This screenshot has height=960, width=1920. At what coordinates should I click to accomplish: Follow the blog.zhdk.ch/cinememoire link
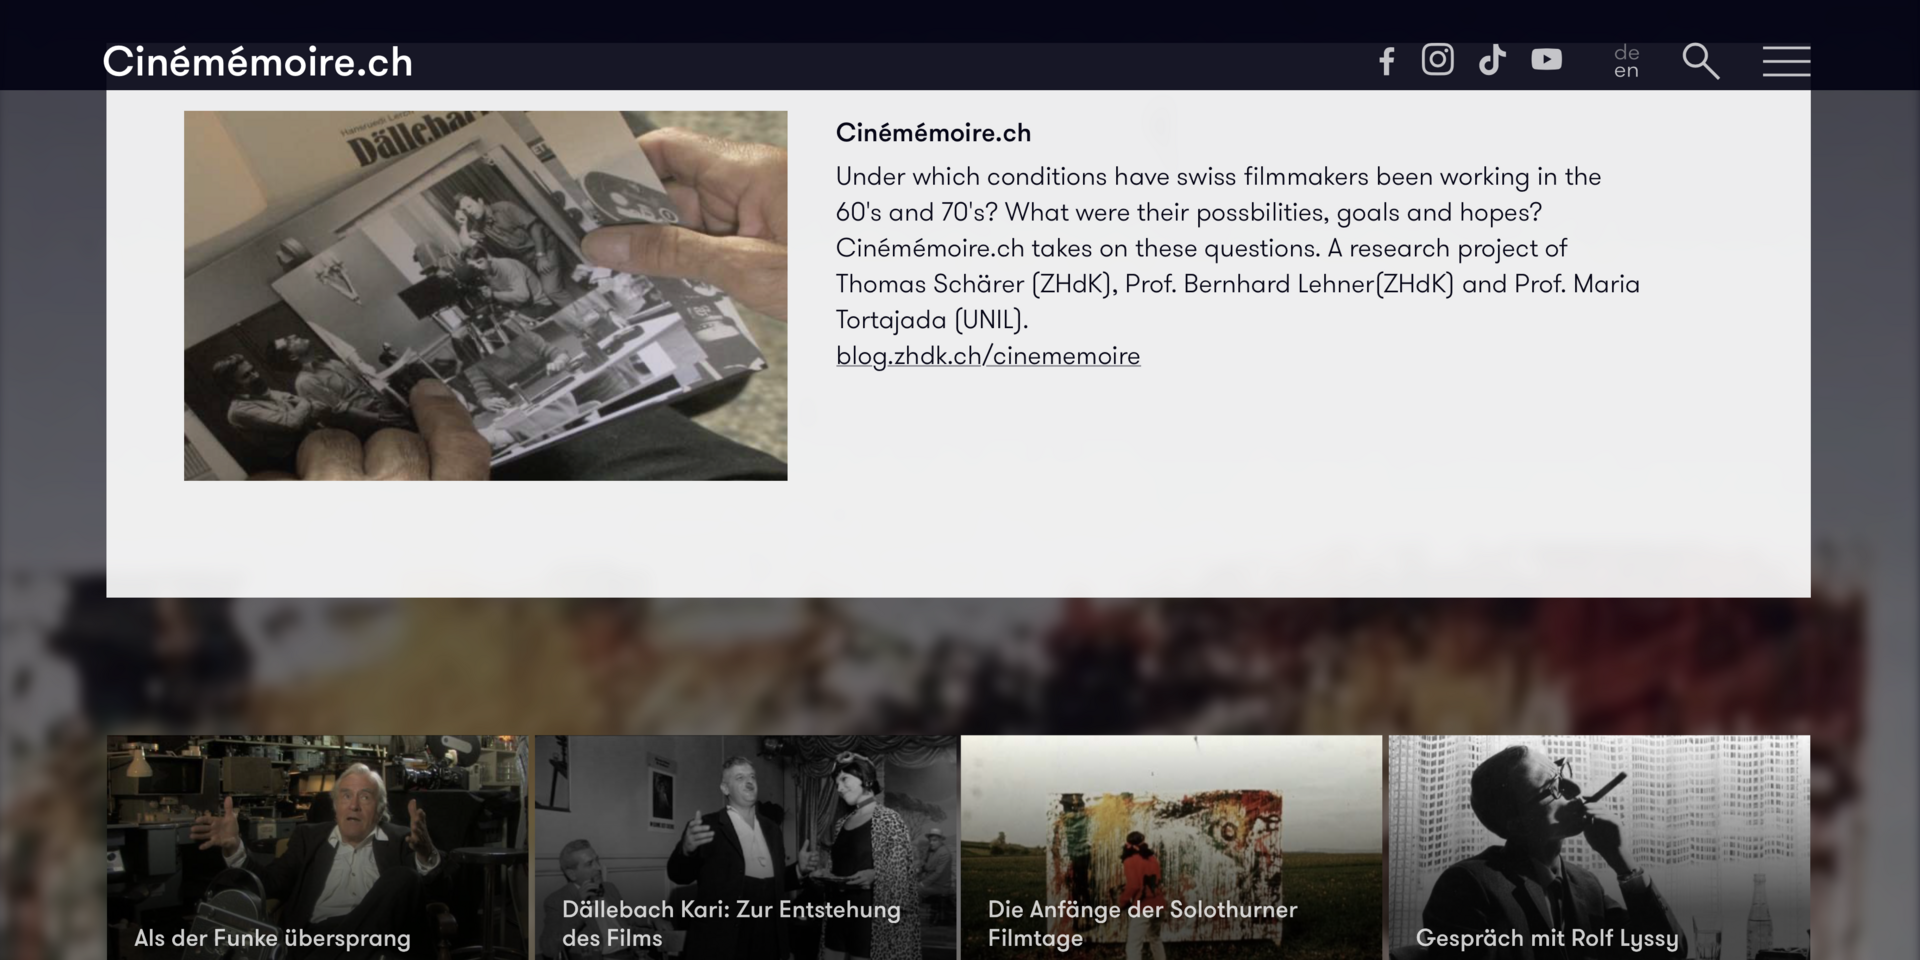tap(987, 356)
